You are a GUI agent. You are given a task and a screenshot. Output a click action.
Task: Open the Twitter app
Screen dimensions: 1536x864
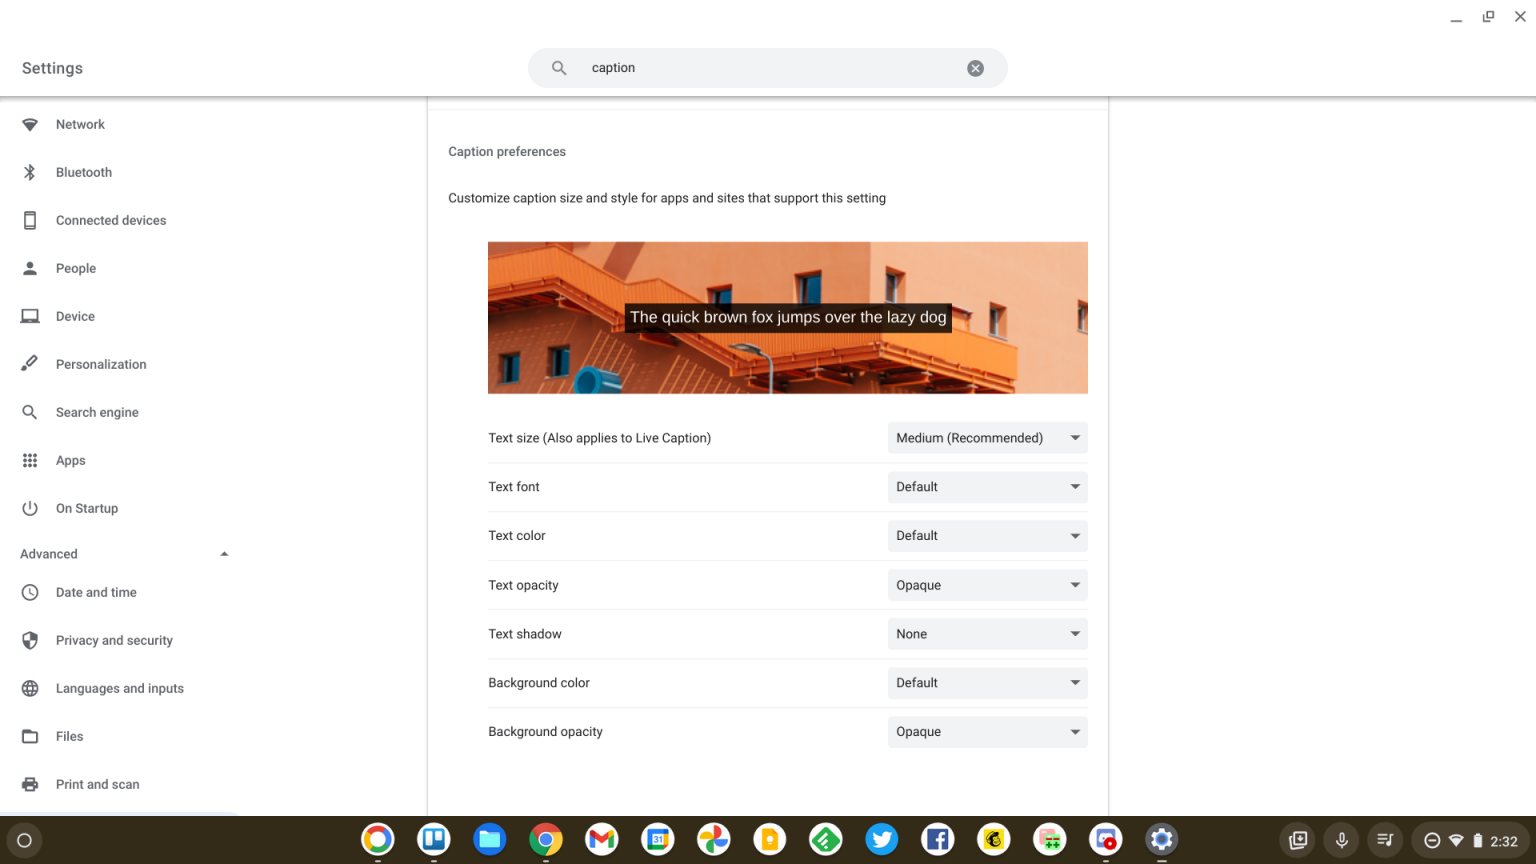(x=881, y=840)
